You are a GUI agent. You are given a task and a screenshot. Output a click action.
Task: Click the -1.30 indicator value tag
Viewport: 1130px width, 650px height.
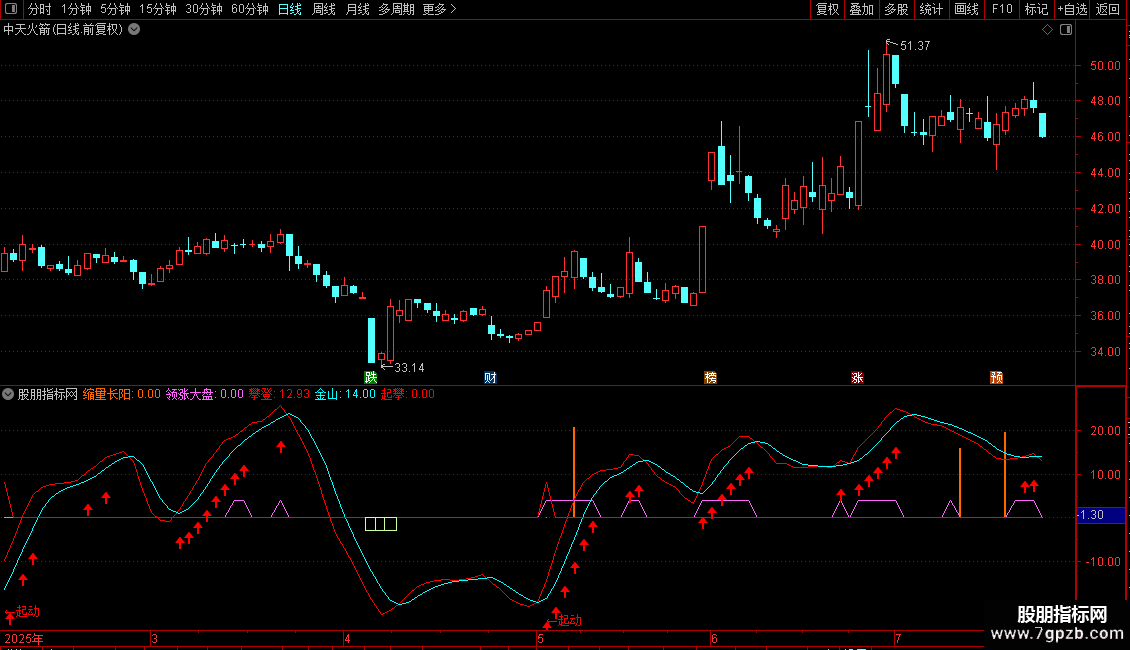click(x=1100, y=515)
